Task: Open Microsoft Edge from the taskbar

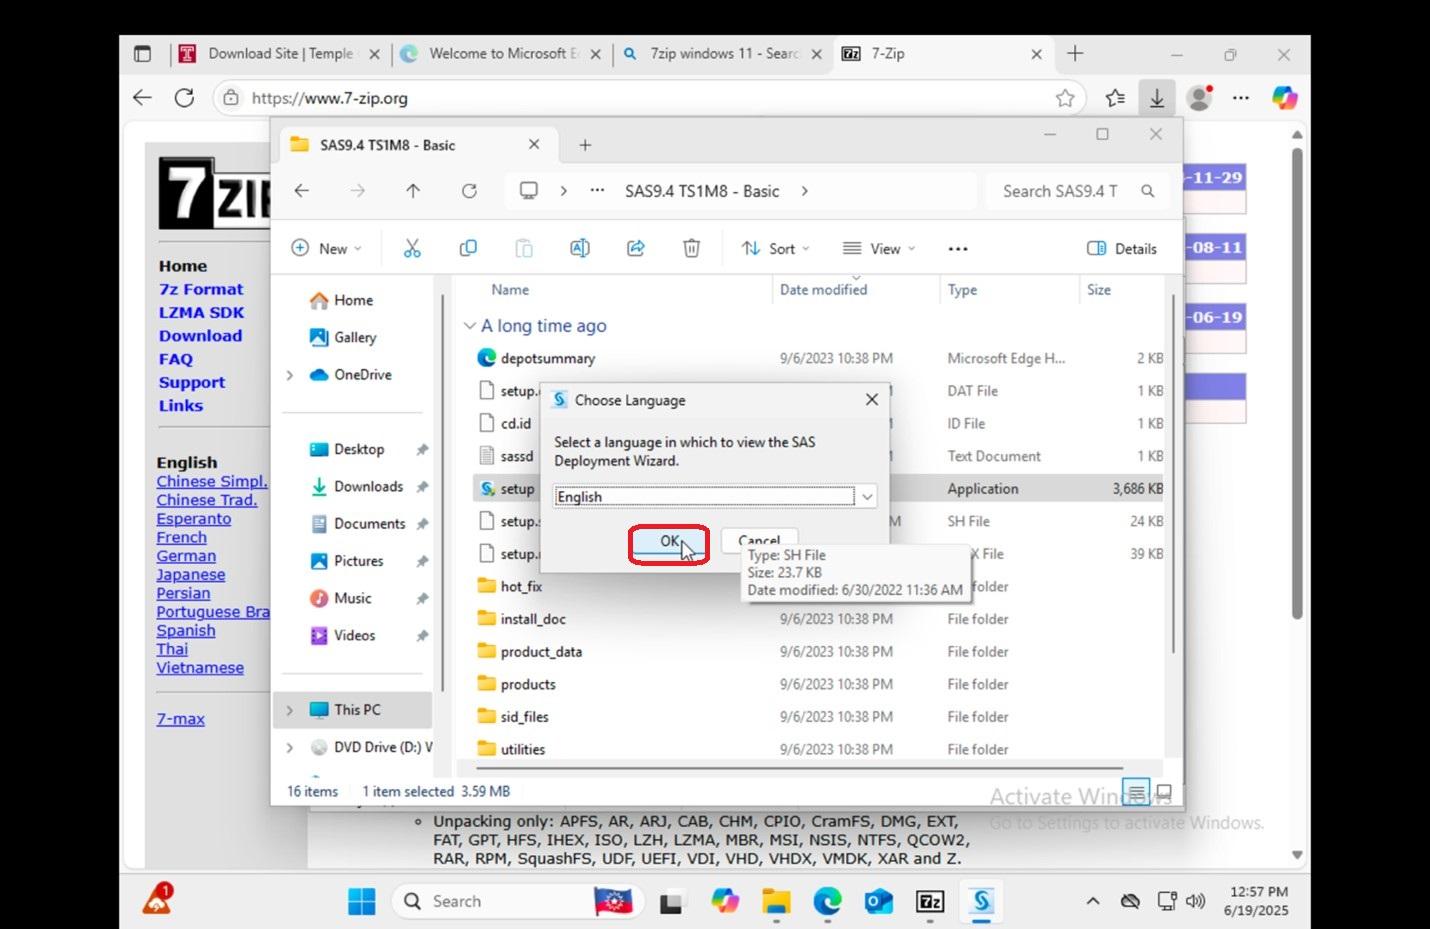Action: click(x=827, y=901)
